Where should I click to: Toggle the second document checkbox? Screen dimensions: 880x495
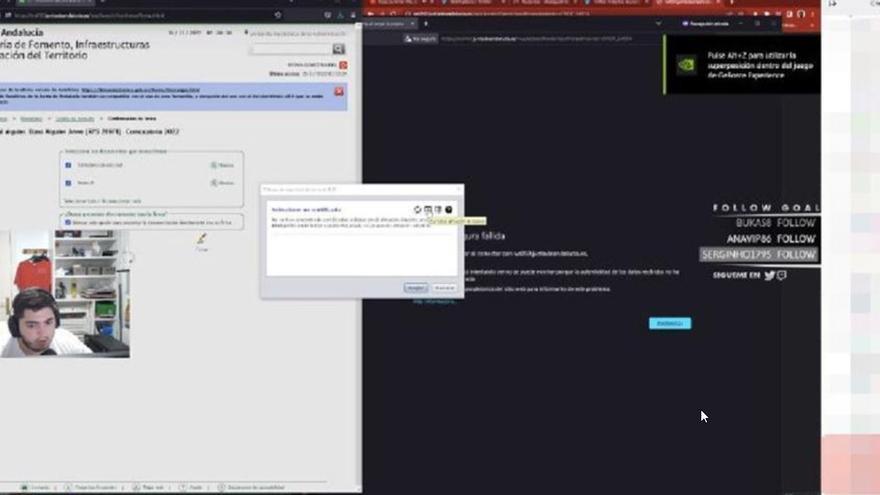click(68, 183)
